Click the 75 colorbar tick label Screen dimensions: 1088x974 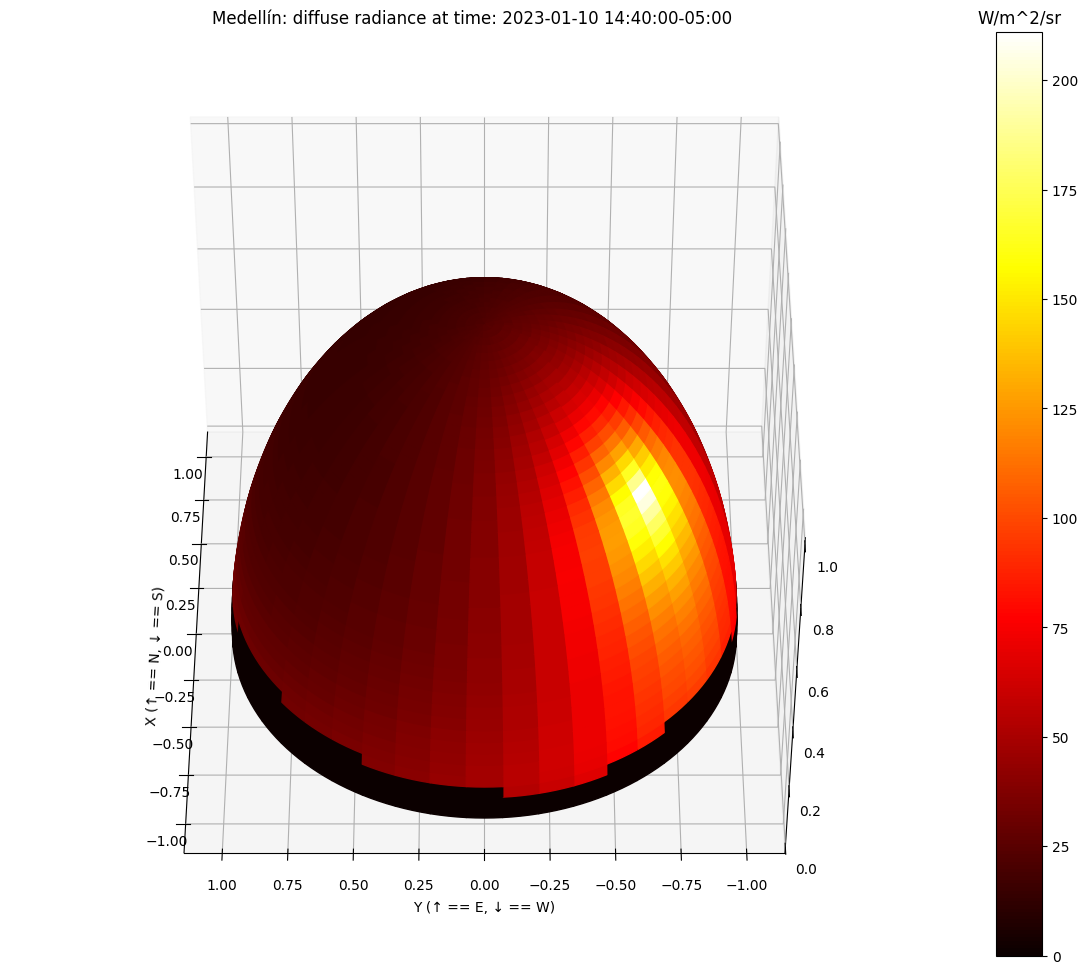[x=1060, y=629]
